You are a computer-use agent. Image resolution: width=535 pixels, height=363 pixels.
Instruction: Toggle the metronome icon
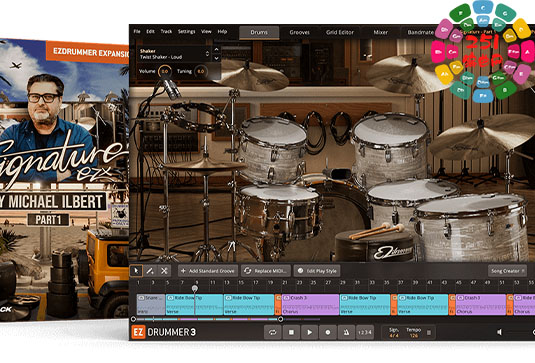point(346,332)
